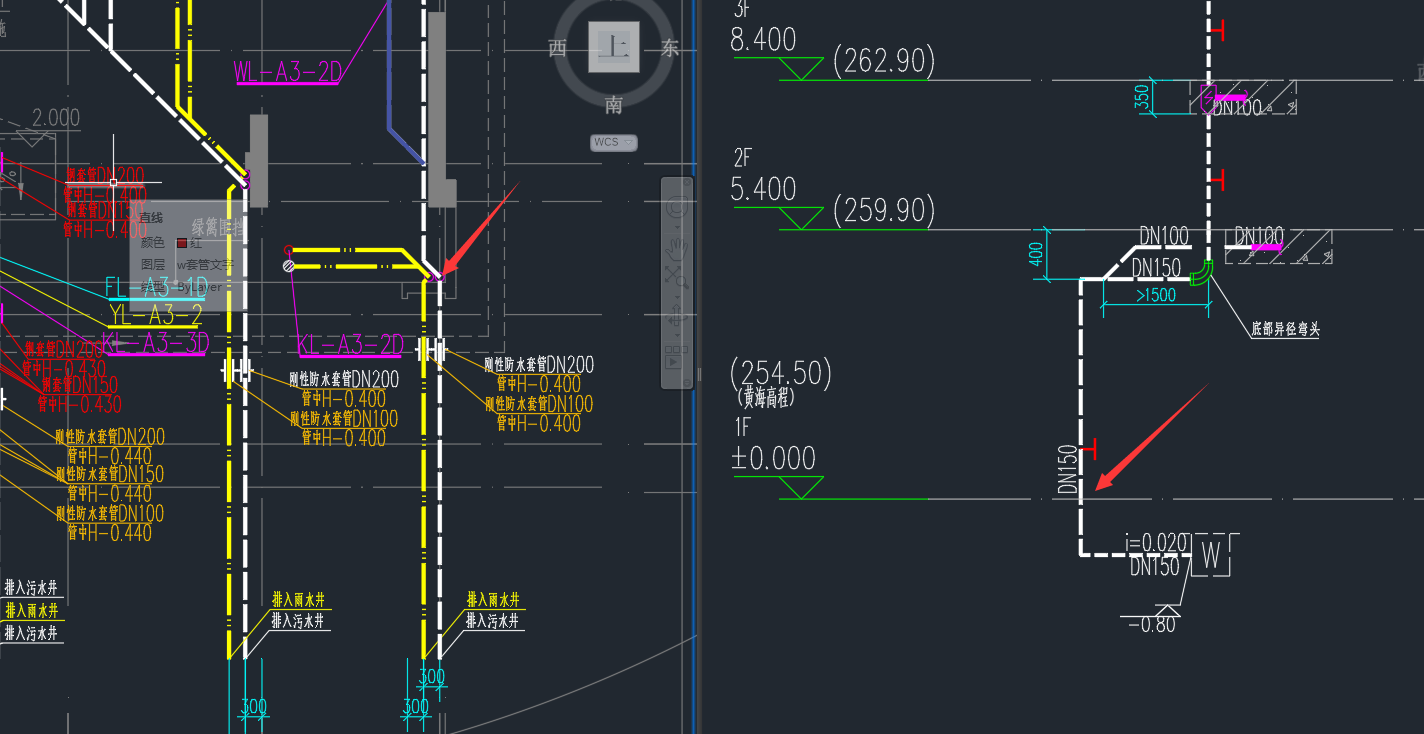The width and height of the screenshot is (1424, 734).
Task: Select the 1F floor label
Action: [x=741, y=427]
